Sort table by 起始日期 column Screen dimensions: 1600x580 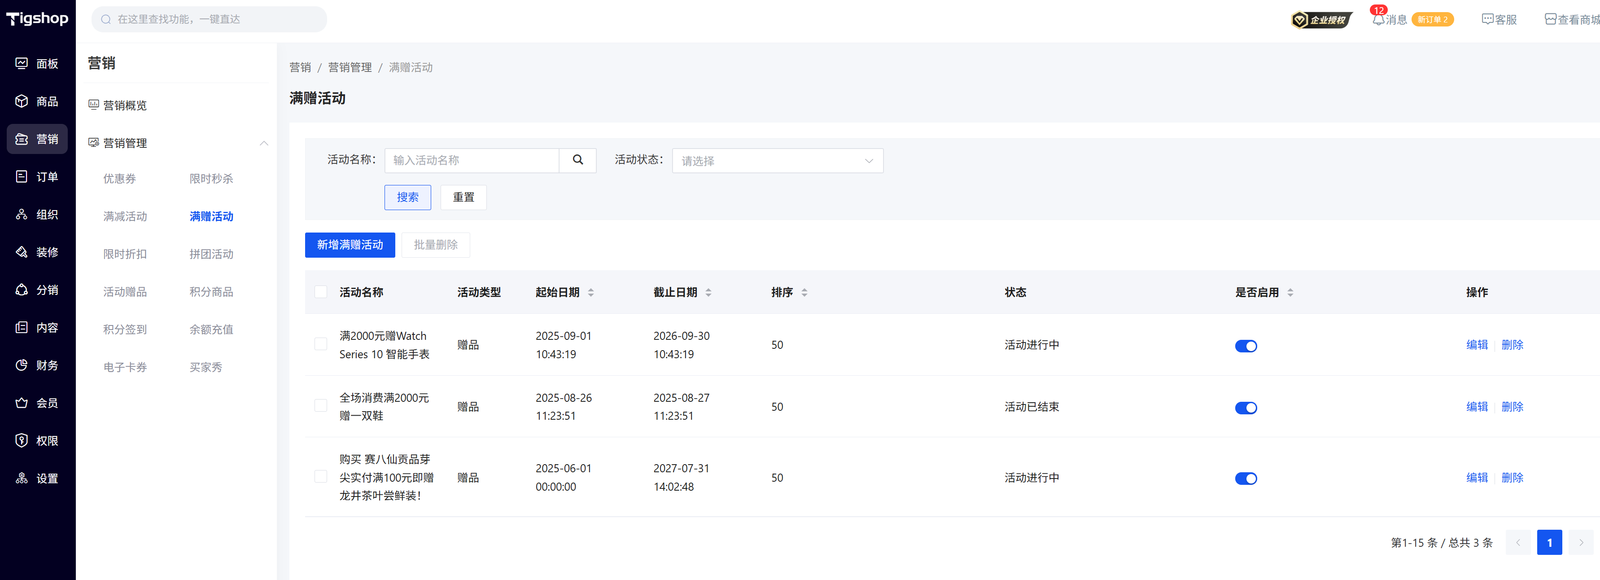point(590,292)
